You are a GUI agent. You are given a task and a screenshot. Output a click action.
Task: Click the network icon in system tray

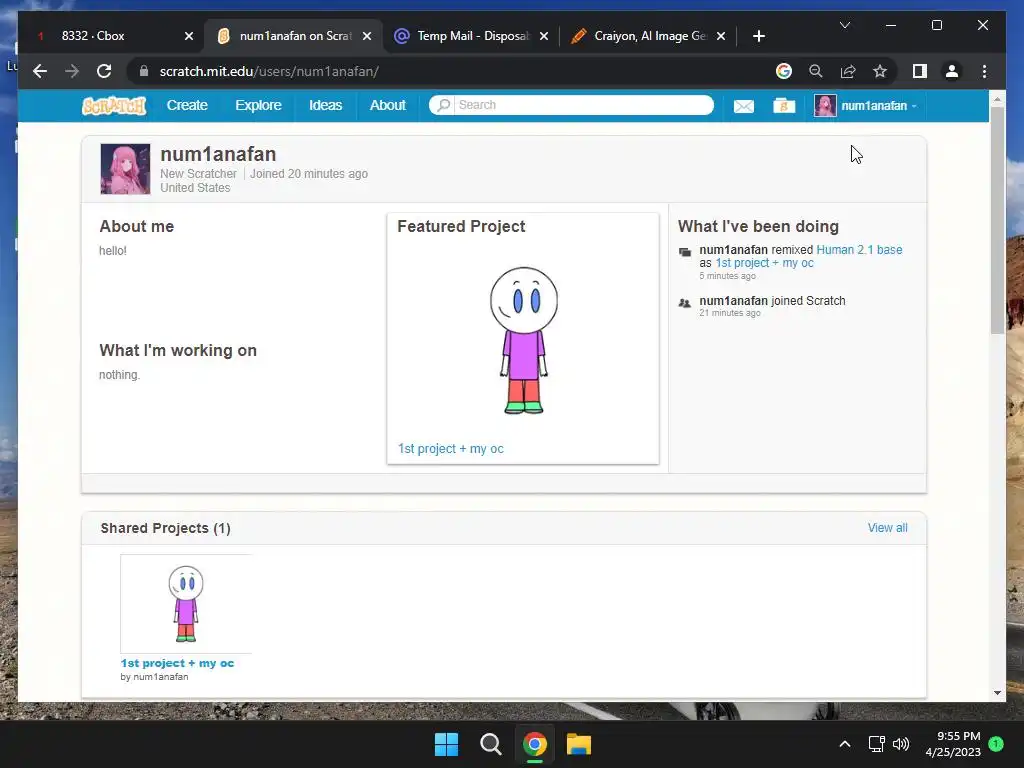click(x=876, y=744)
